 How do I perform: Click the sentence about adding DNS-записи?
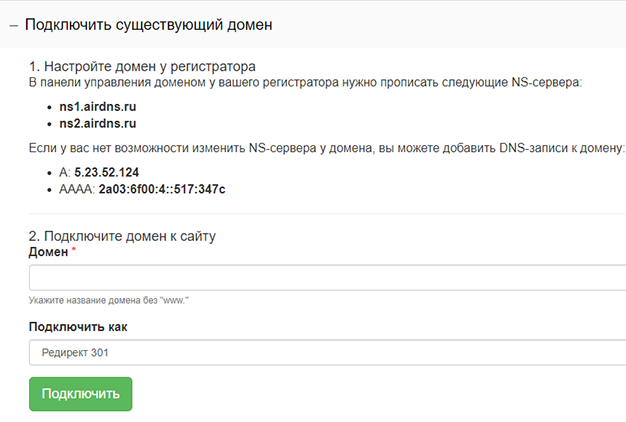point(327,148)
